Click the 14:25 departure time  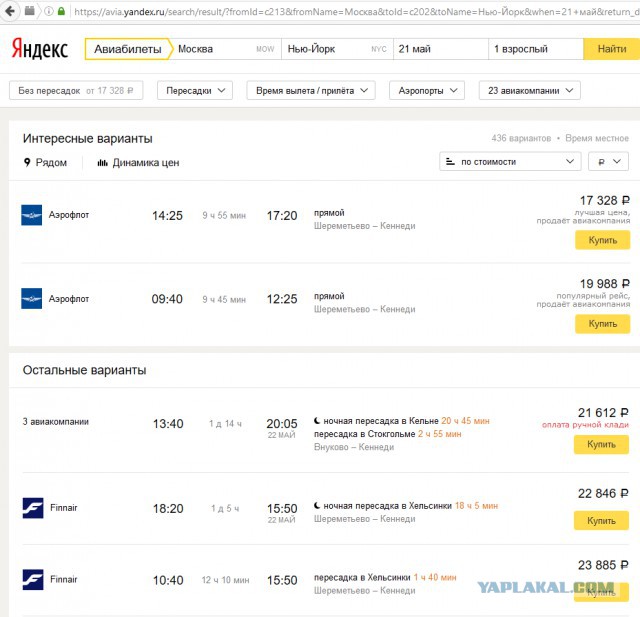coord(167,215)
